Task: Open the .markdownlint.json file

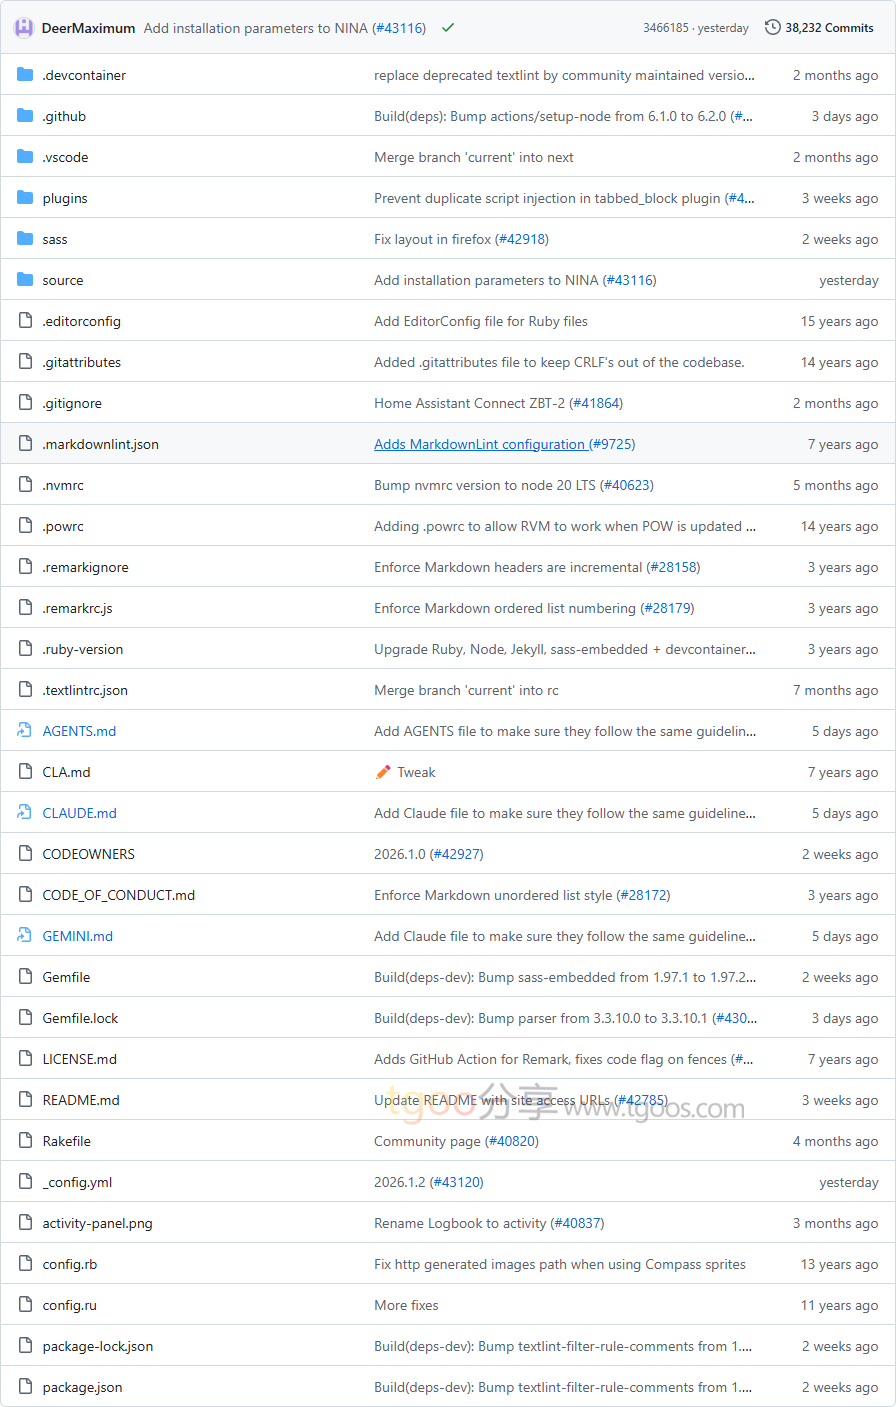Action: (100, 444)
